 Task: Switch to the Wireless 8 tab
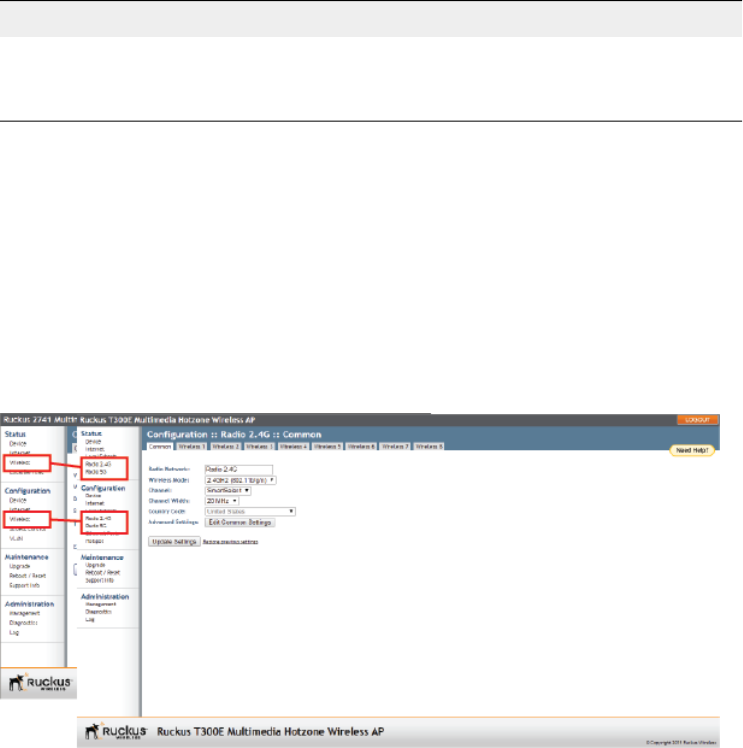429,447
